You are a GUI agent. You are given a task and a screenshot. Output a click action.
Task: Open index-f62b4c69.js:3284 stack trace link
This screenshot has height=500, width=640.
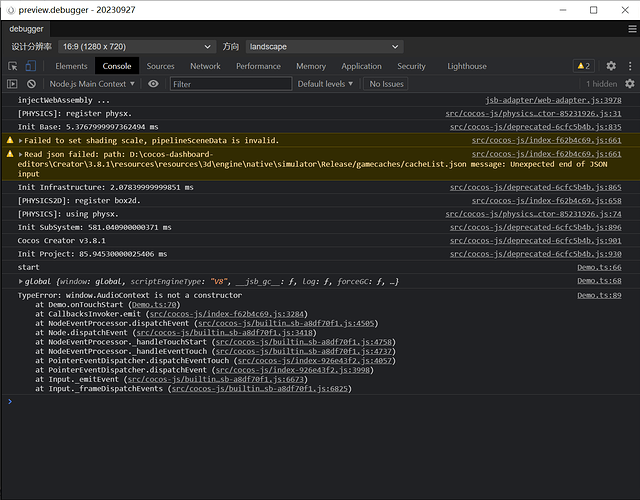point(227,314)
